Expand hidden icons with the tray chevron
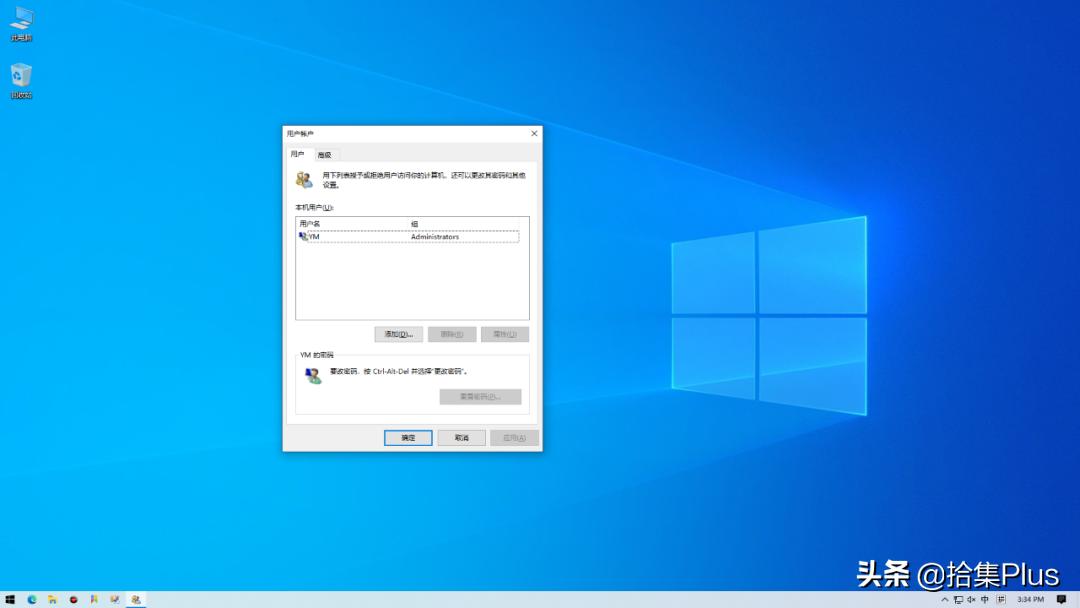 946,601
